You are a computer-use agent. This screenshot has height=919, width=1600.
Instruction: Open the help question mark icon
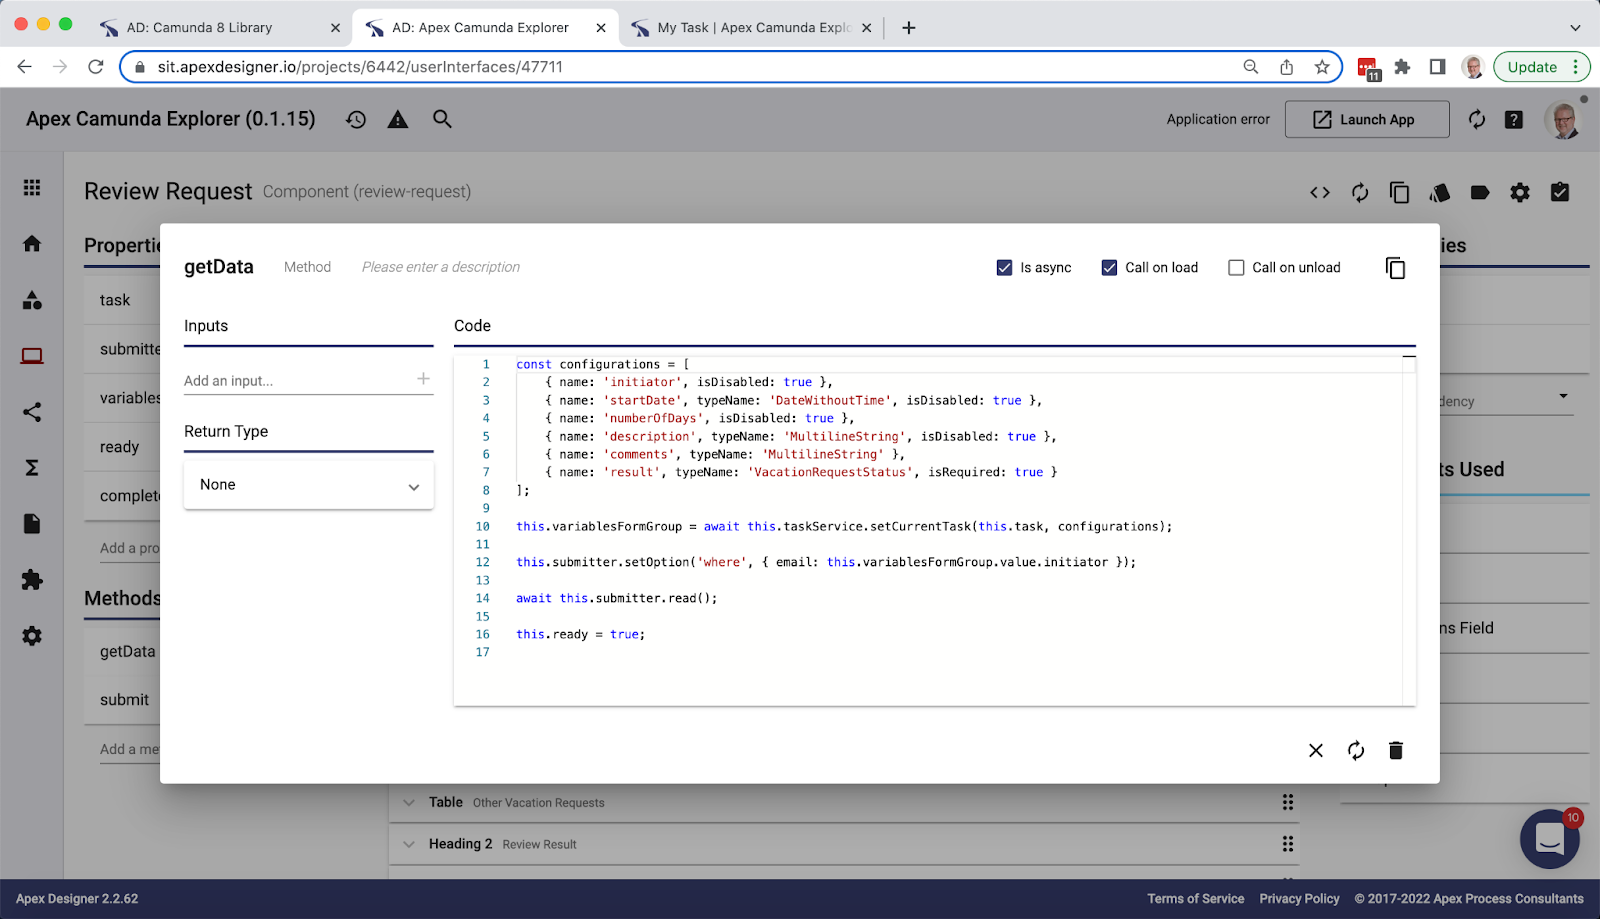(1514, 120)
